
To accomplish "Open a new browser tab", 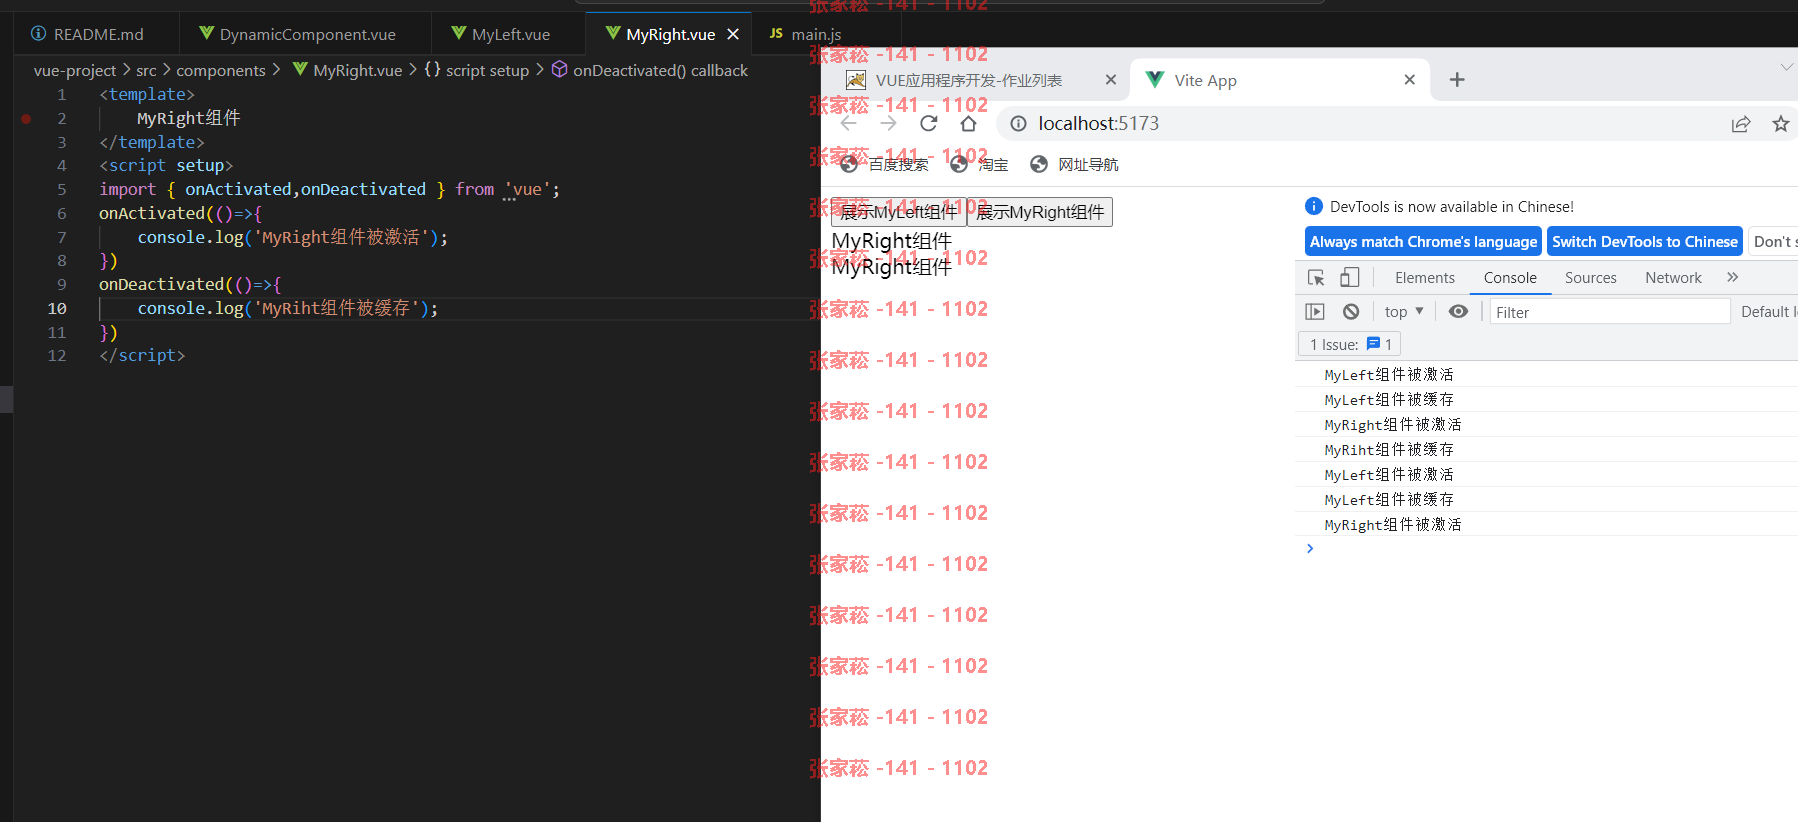I will click(x=1457, y=80).
